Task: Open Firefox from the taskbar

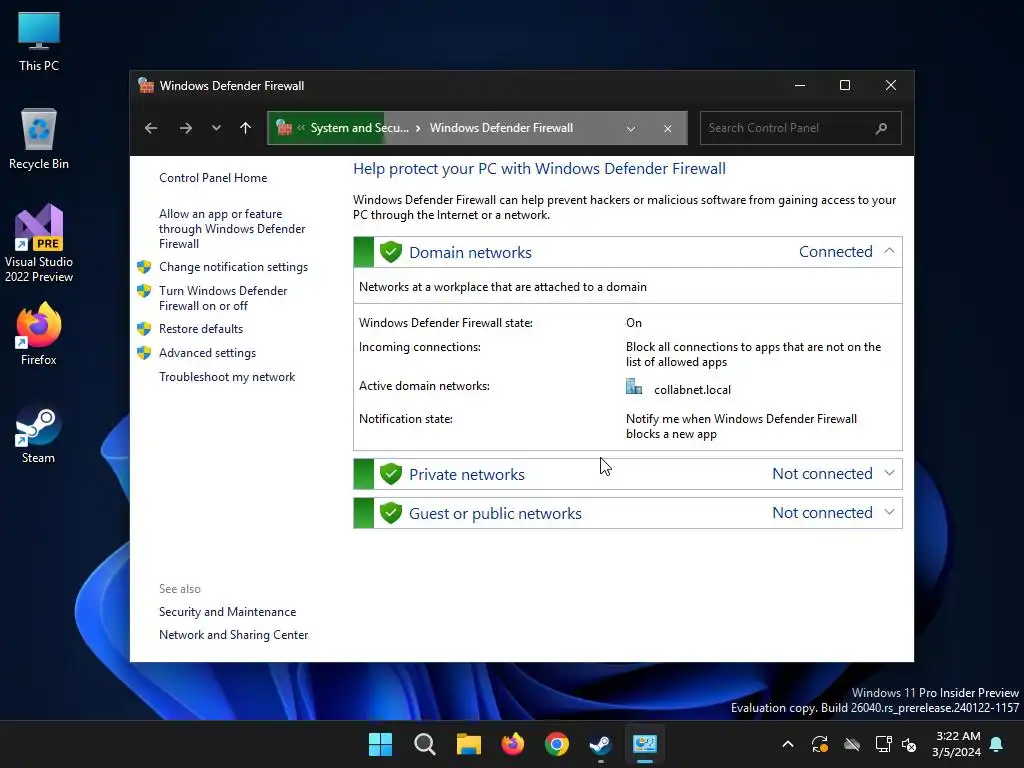Action: tap(513, 744)
